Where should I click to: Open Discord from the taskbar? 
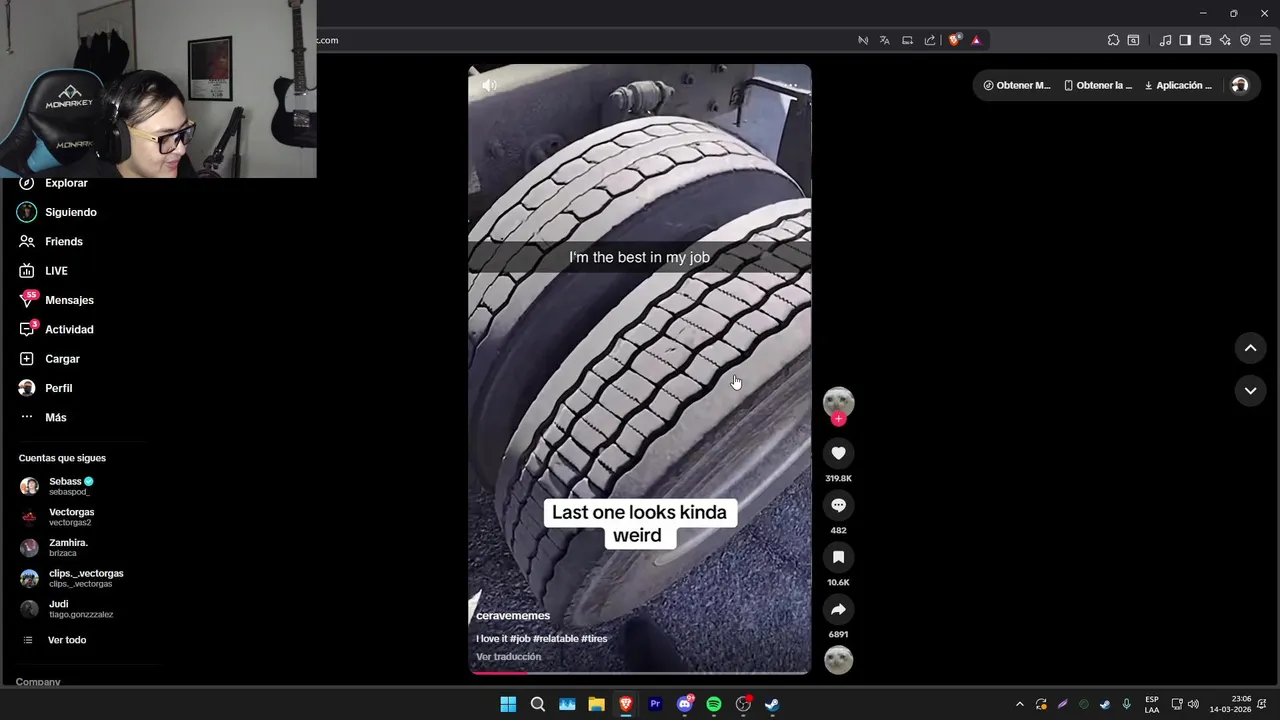click(685, 704)
